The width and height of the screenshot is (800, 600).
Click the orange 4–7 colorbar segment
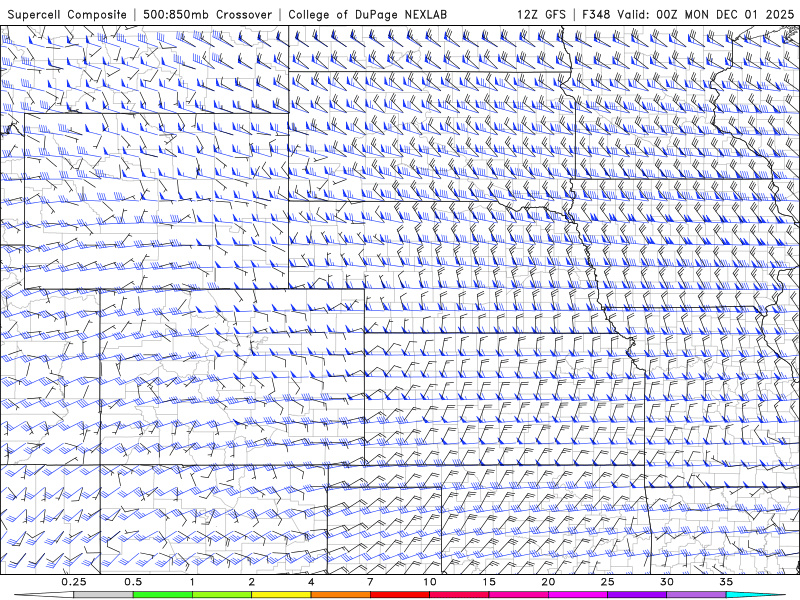[x=340, y=595]
